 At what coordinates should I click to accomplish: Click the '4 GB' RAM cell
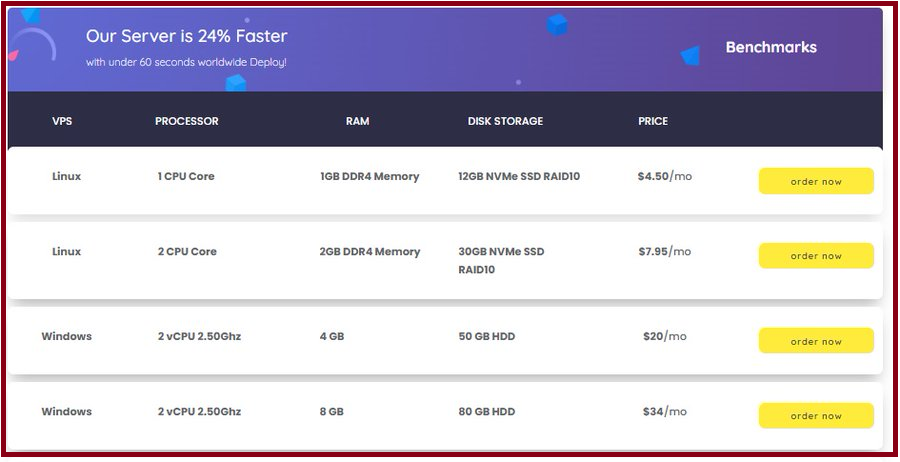click(332, 336)
